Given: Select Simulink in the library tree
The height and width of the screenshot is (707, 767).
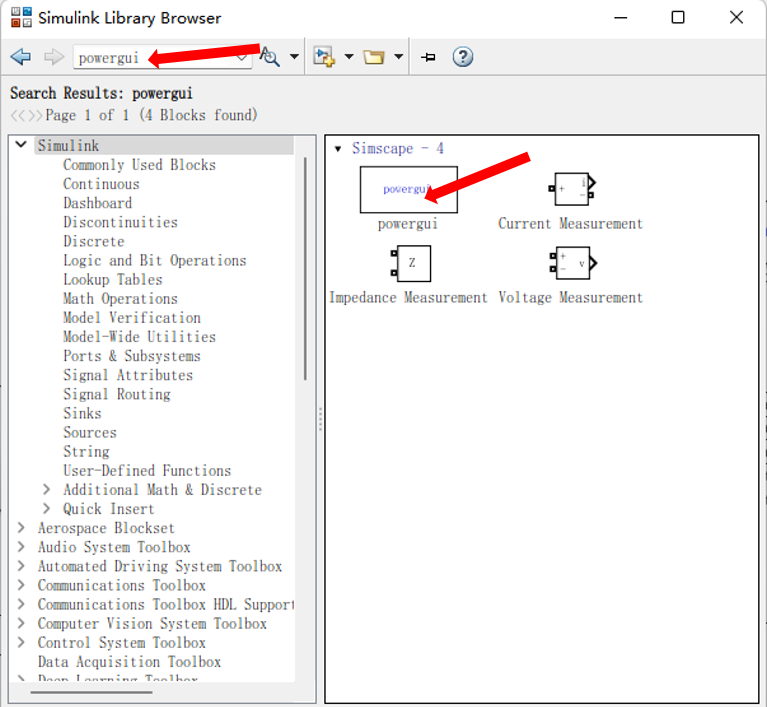Looking at the screenshot, I should click(68, 145).
